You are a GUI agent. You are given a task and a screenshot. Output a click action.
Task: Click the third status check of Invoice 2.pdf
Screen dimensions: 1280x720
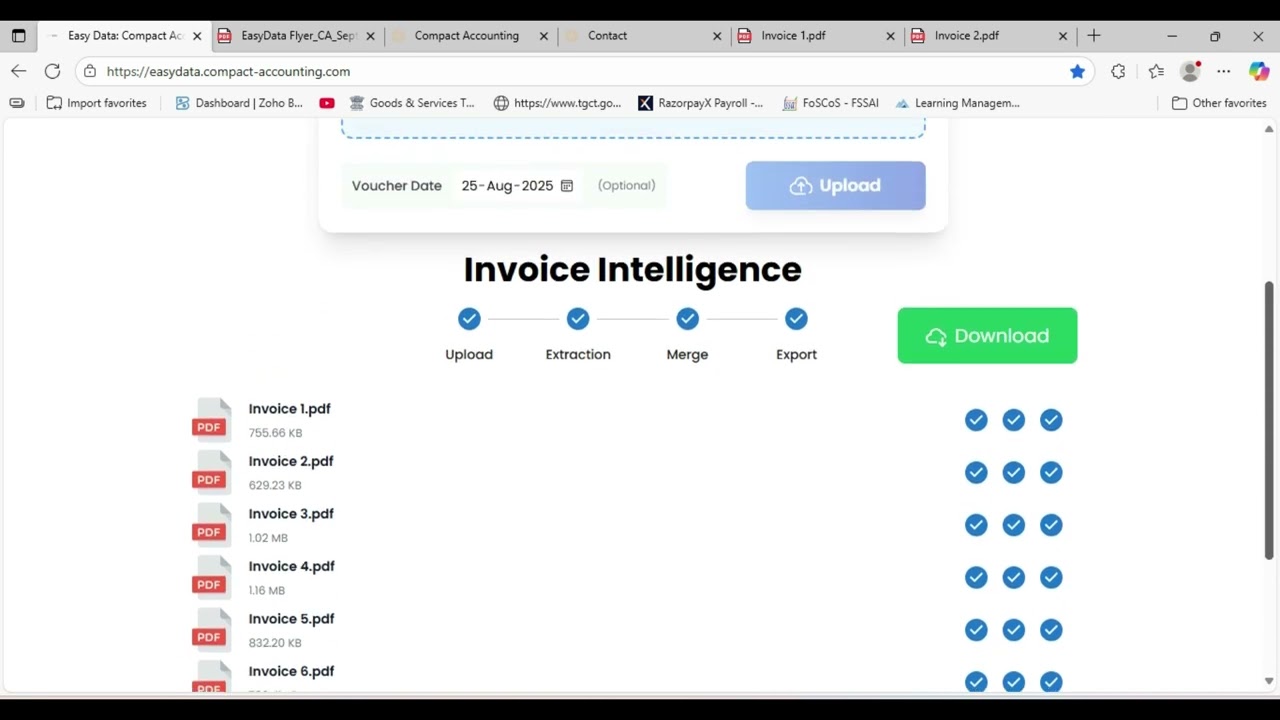click(x=1051, y=473)
